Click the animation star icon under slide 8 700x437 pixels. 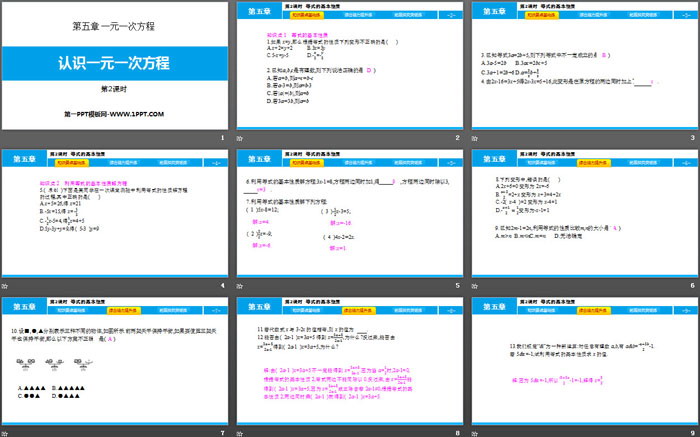click(243, 431)
